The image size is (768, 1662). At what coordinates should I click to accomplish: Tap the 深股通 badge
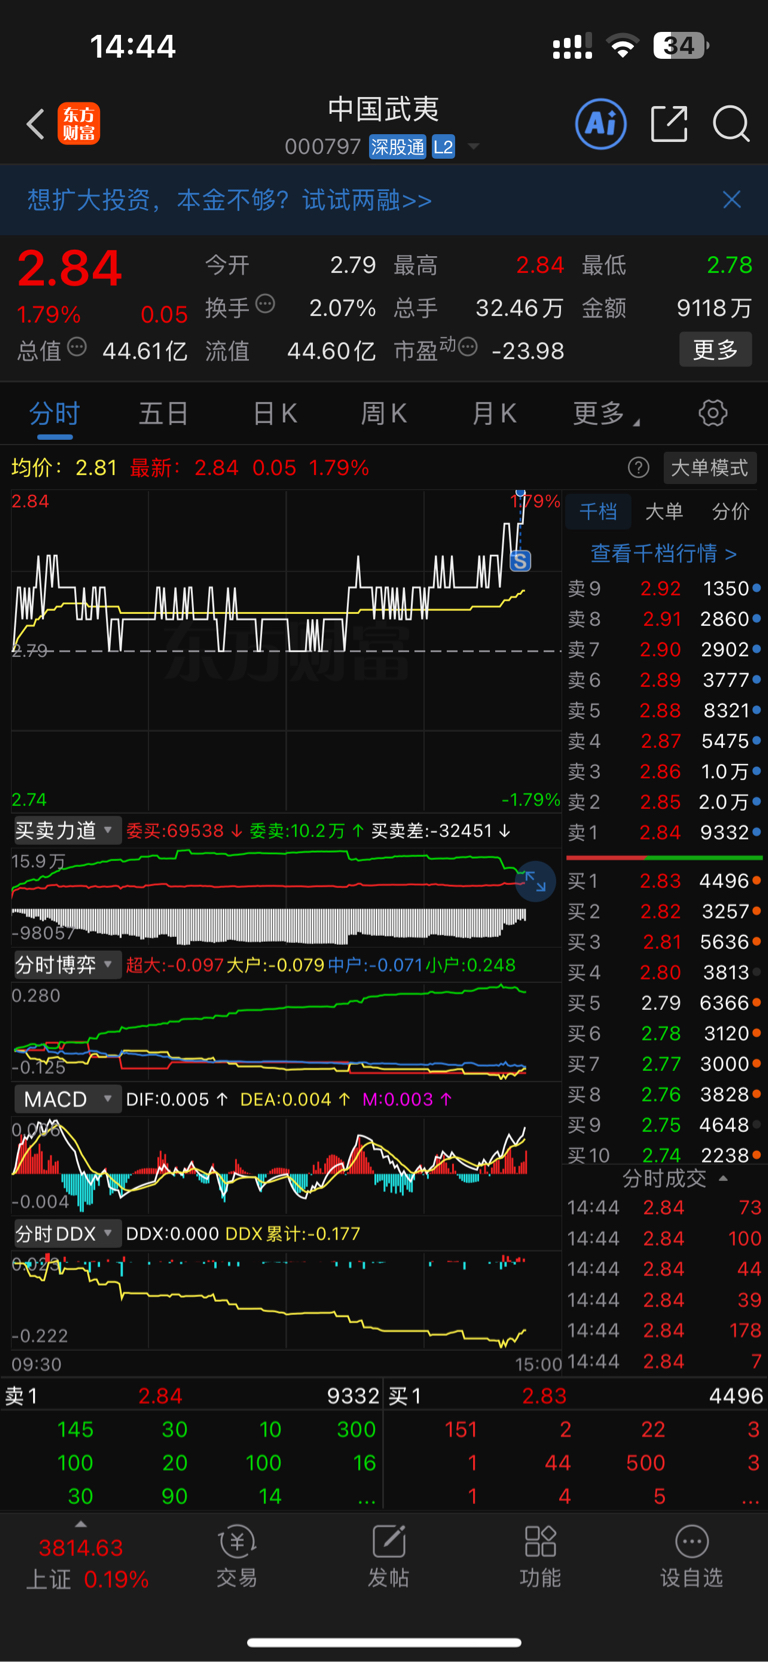pos(397,147)
